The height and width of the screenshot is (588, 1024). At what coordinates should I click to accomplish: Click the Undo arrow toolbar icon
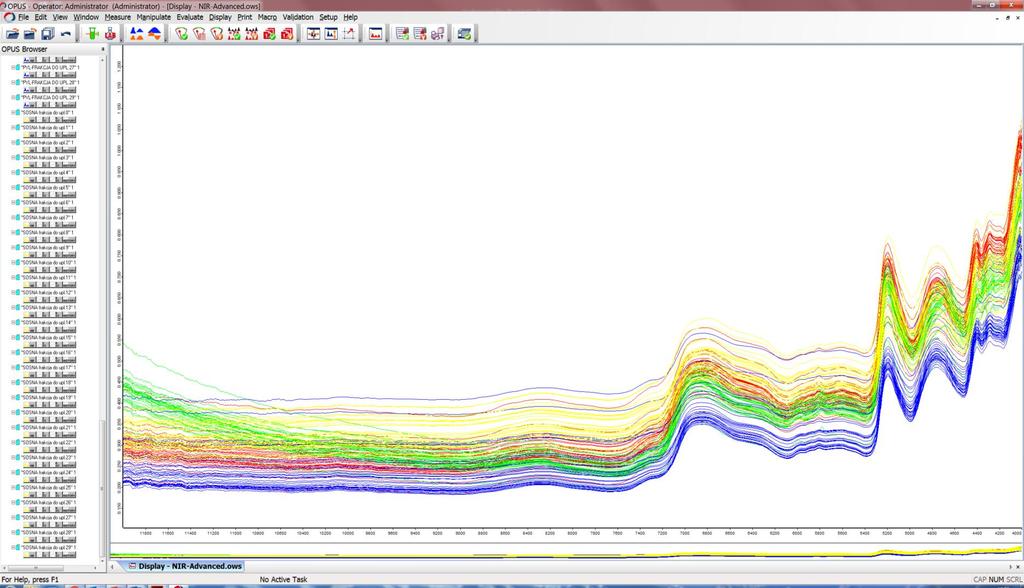pyautogui.click(x=65, y=33)
